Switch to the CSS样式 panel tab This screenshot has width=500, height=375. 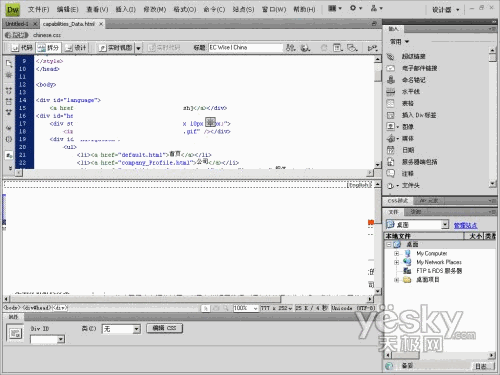(398, 201)
